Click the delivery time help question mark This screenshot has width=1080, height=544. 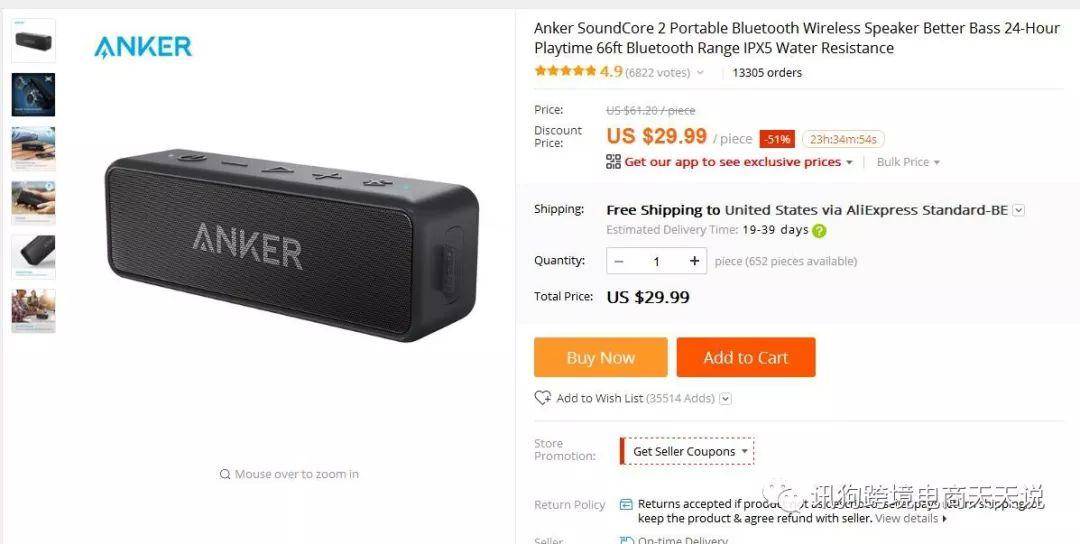coord(818,231)
